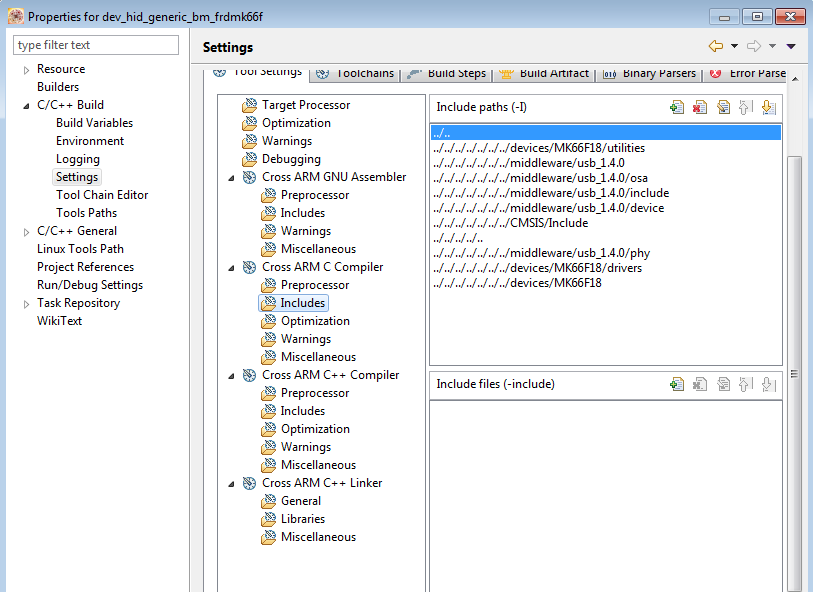Switch to the Toolchains tab
813x592 pixels.
355,74
